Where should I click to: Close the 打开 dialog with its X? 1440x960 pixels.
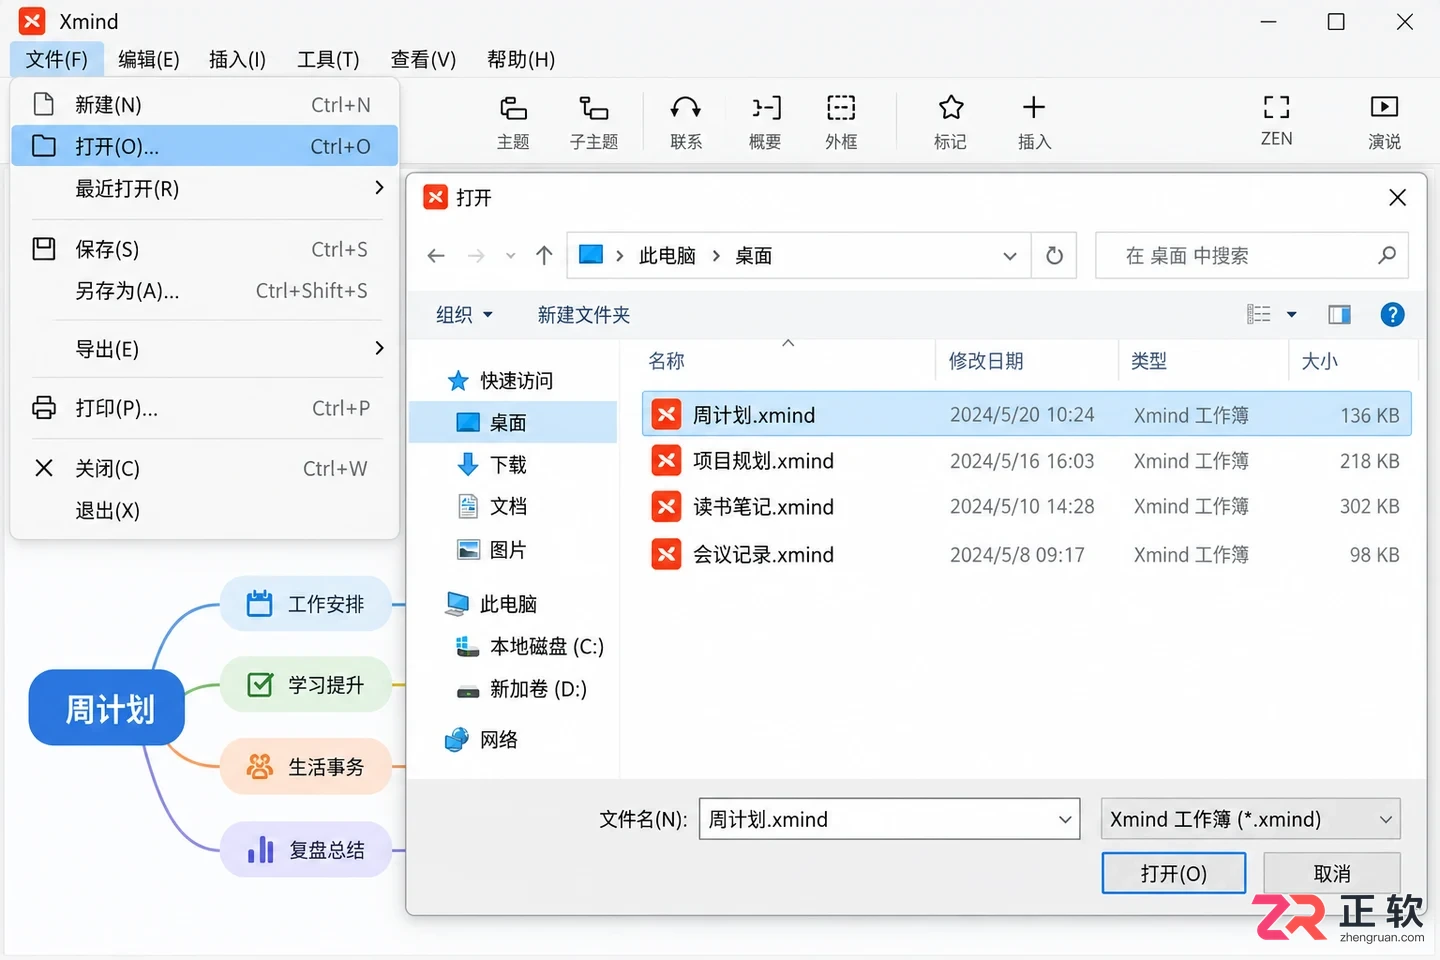tap(1398, 198)
